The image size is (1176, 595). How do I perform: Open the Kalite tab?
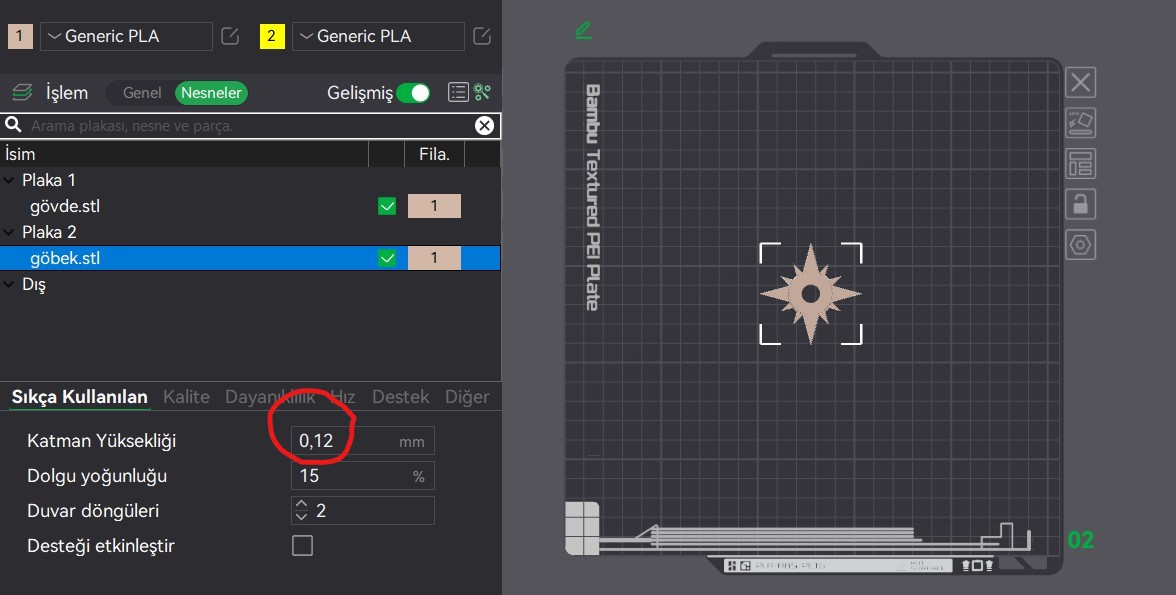click(186, 396)
